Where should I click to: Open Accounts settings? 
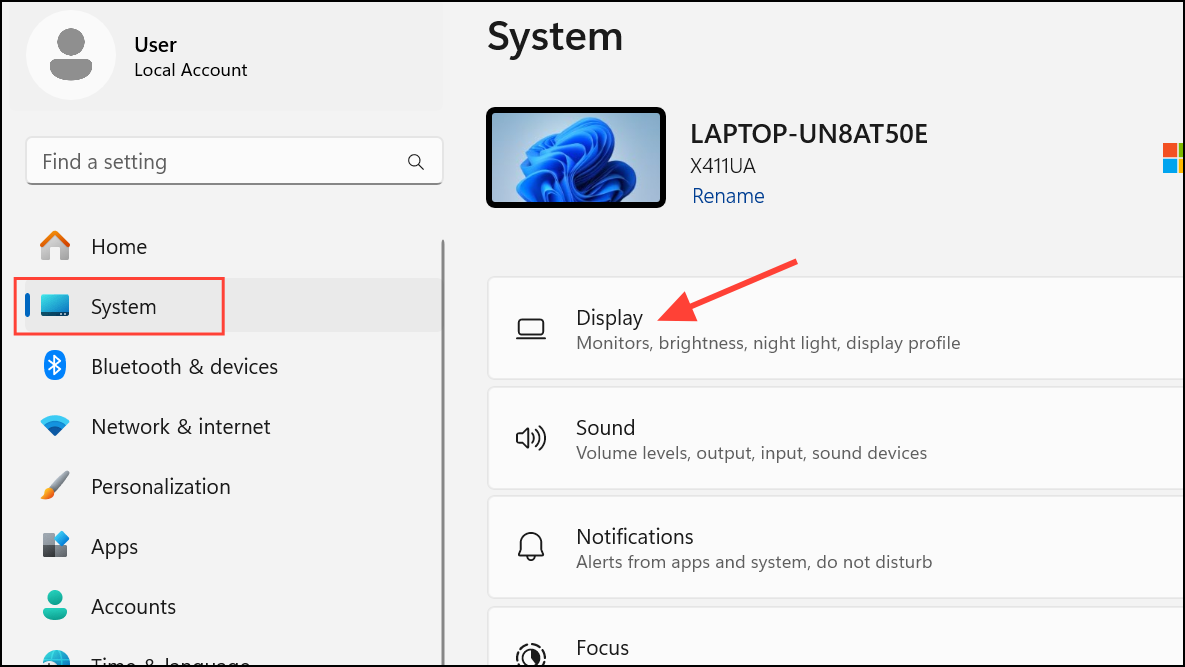[x=133, y=607]
